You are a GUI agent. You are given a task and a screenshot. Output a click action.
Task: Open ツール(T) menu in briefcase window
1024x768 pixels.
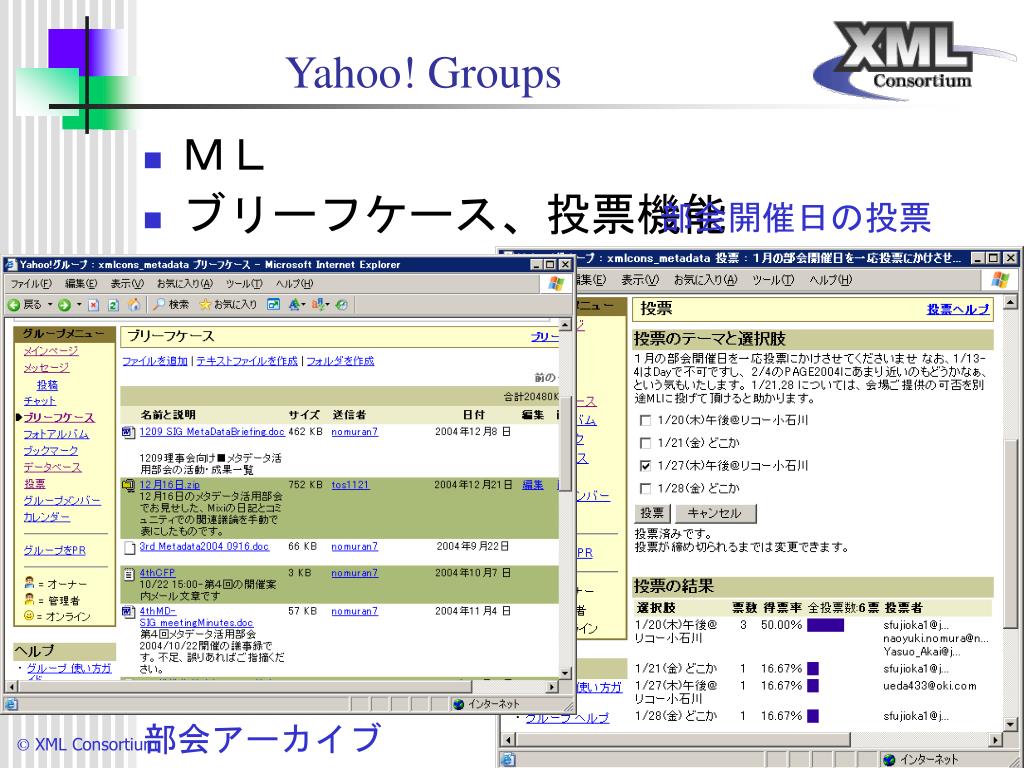point(244,284)
